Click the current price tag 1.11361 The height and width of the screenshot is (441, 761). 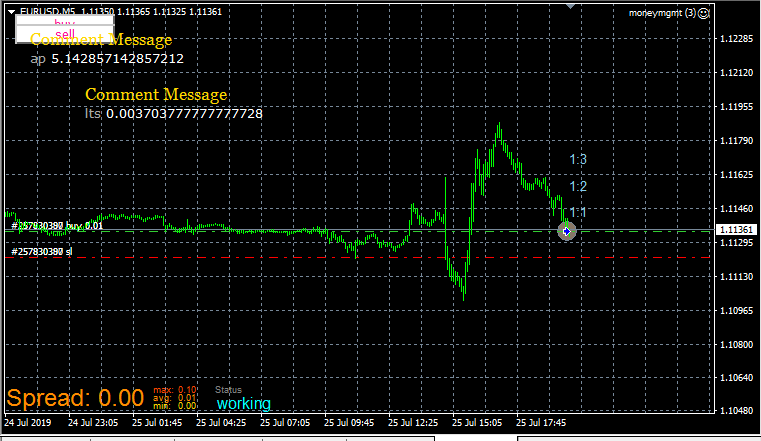tap(736, 229)
